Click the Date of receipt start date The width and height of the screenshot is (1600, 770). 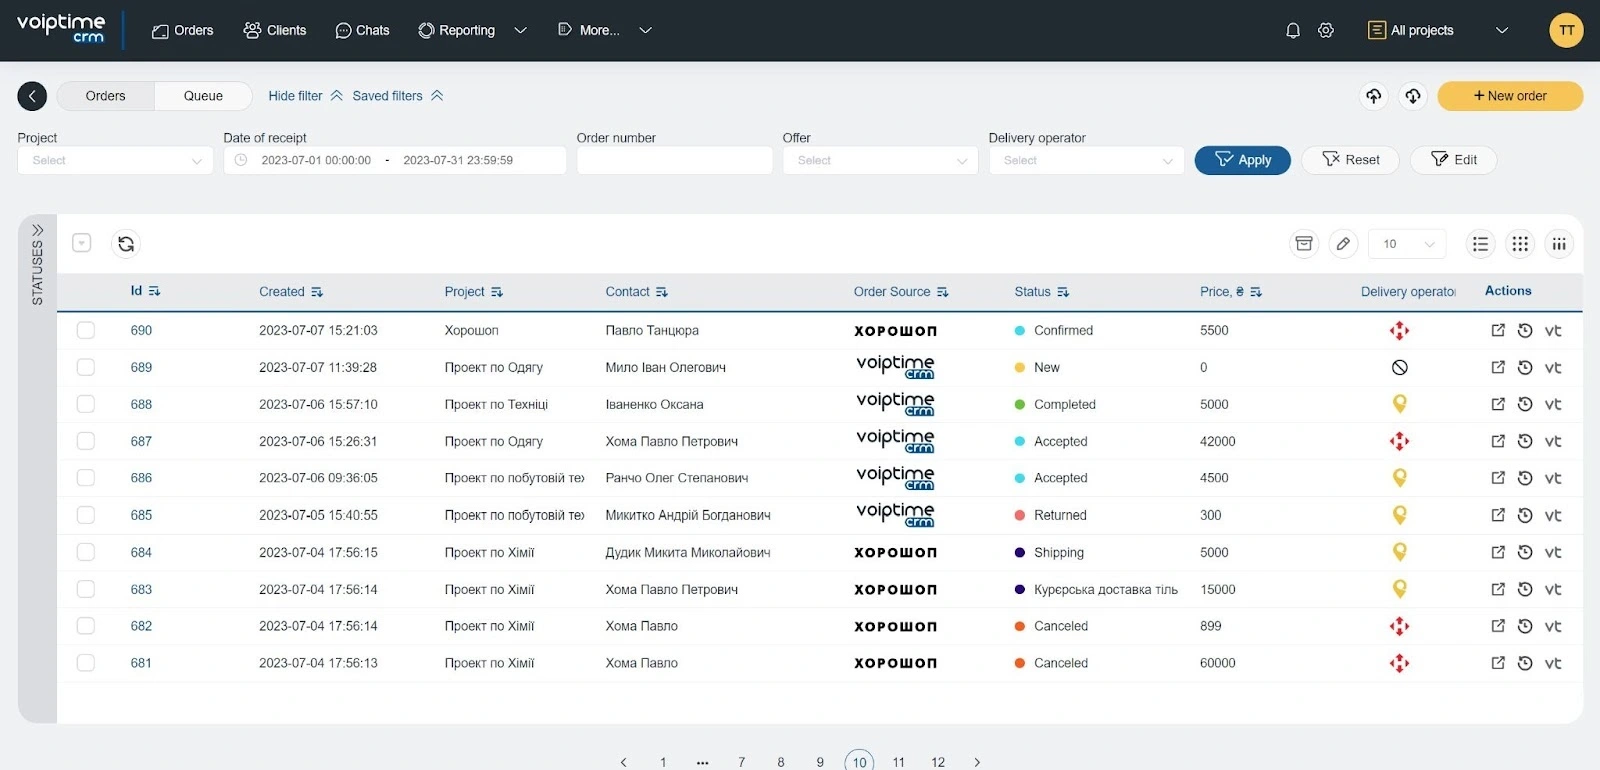(316, 160)
